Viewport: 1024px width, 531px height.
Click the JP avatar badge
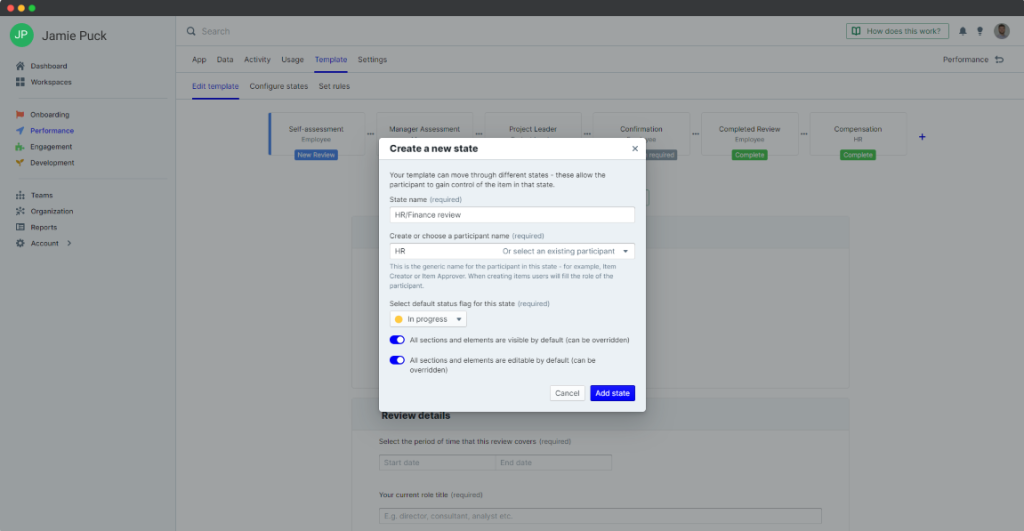coord(22,35)
